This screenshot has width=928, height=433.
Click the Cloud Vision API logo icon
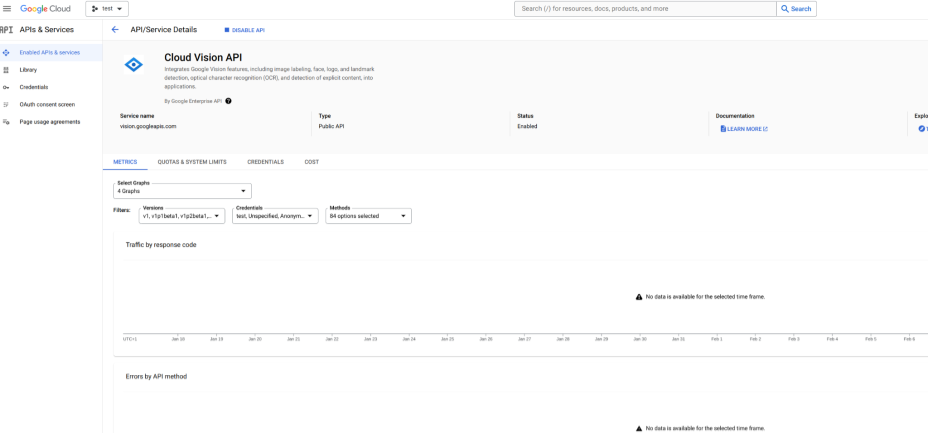coord(133,64)
